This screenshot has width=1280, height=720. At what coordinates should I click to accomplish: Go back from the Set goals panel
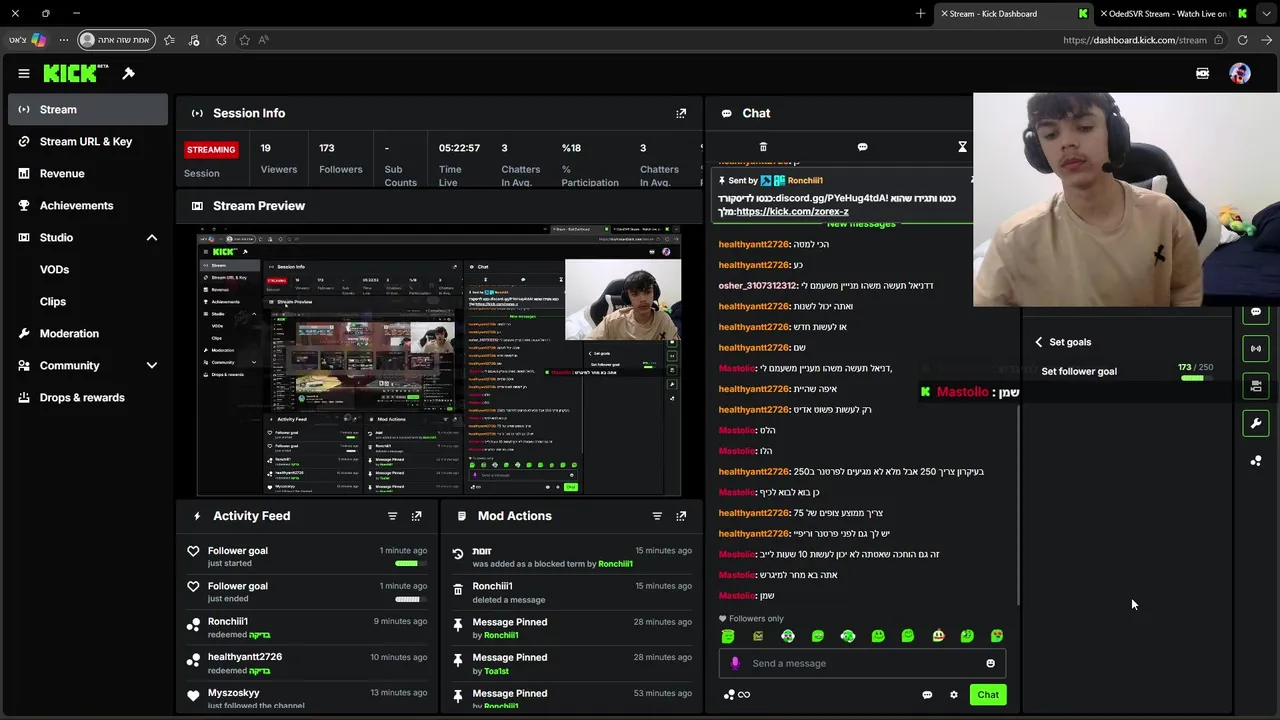1038,342
